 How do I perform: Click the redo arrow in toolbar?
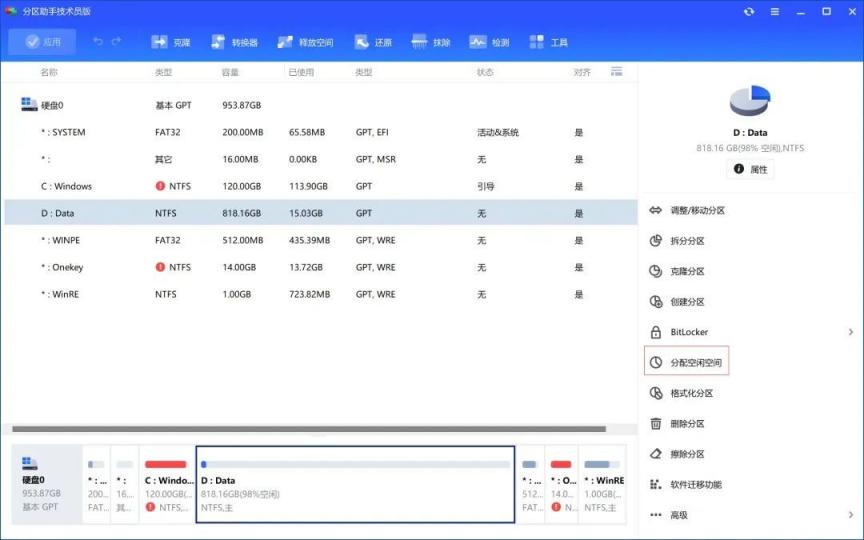point(117,42)
